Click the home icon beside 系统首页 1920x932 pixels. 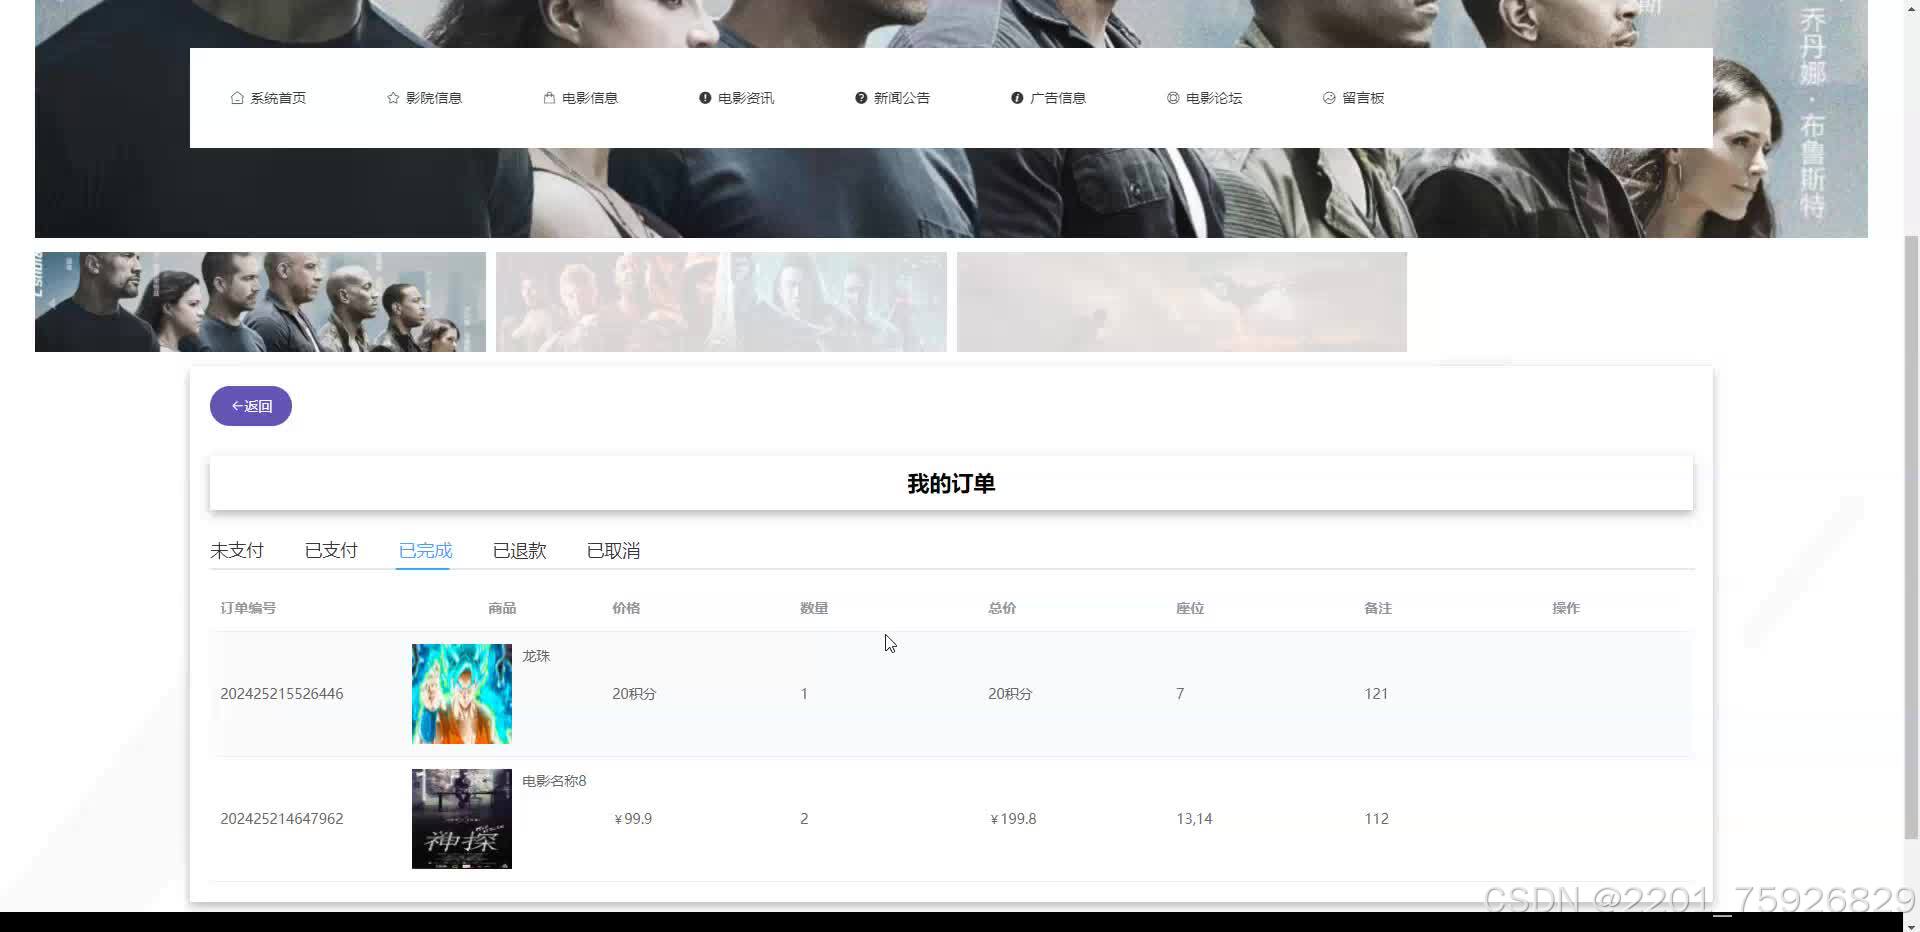pos(237,98)
